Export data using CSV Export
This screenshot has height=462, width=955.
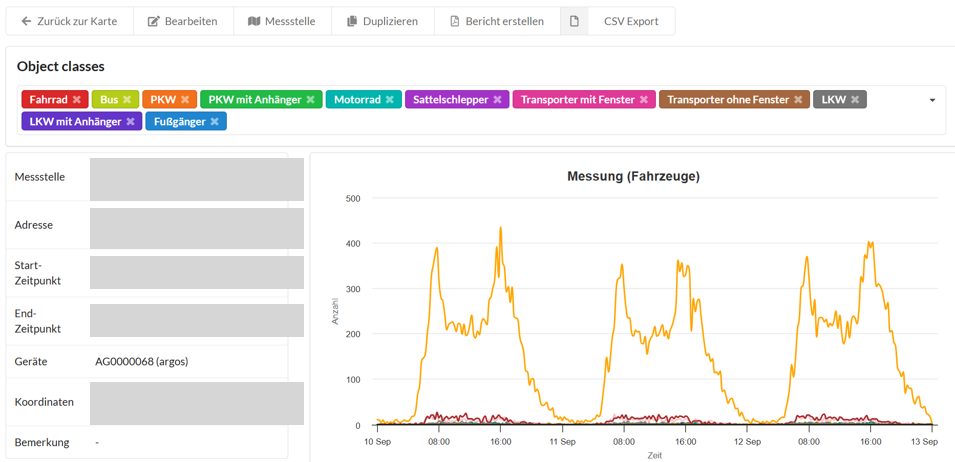(631, 21)
